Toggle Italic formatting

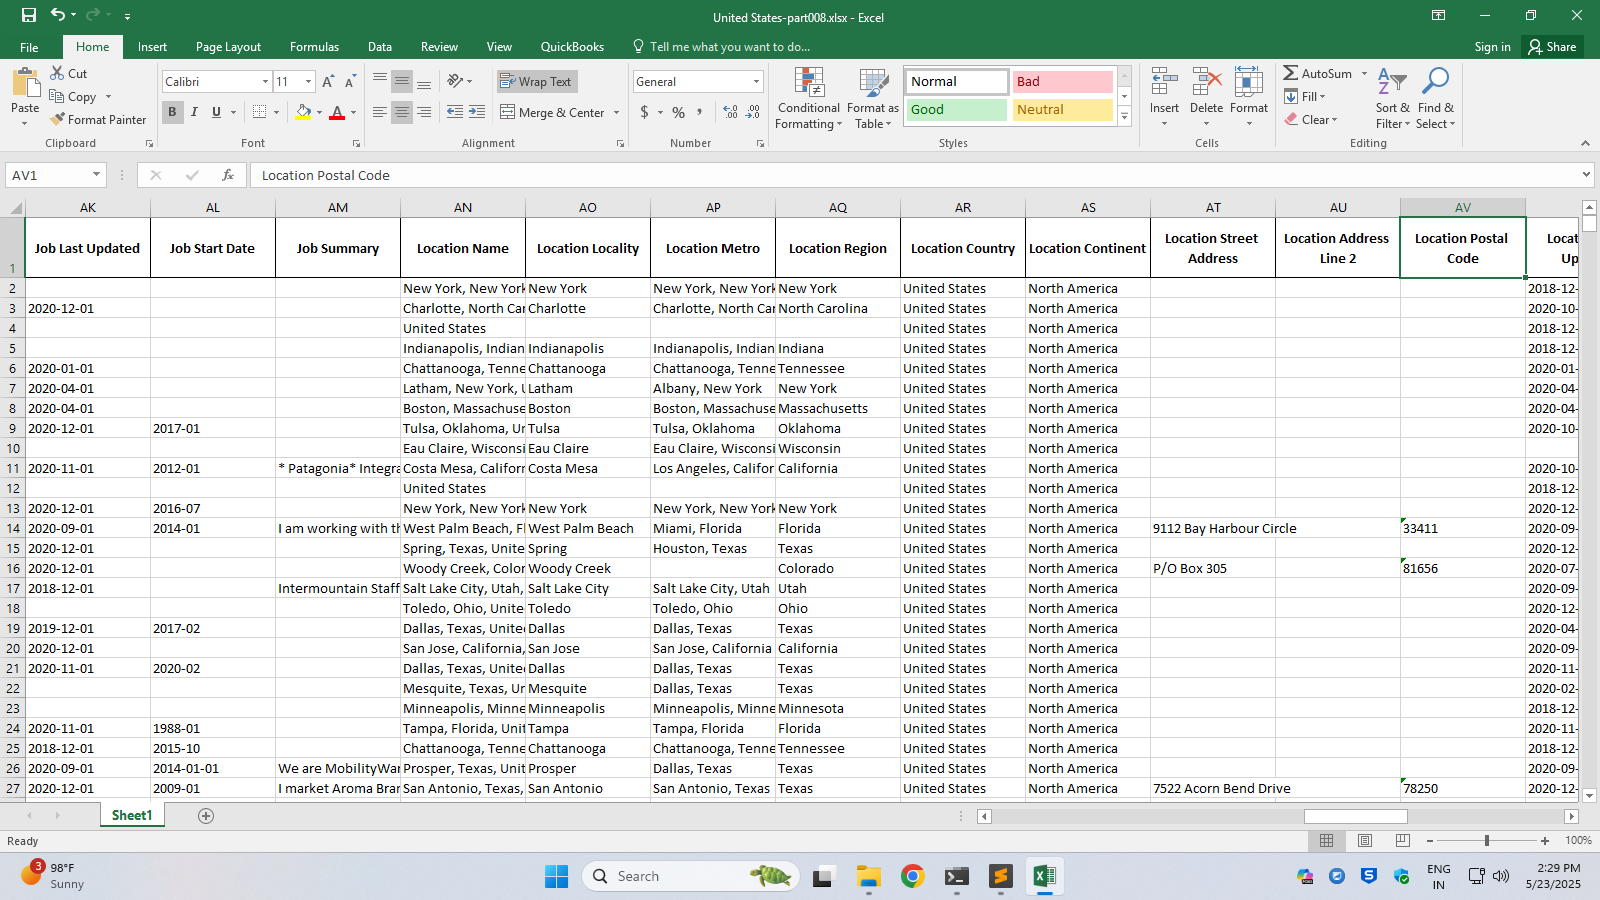coord(194,112)
